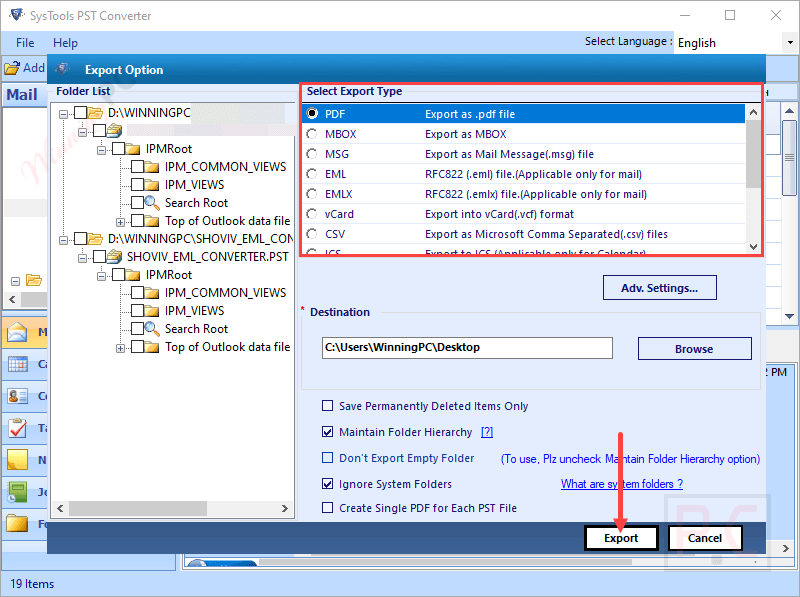Open What are system folders link
Screen dimensions: 800x597
point(621,484)
